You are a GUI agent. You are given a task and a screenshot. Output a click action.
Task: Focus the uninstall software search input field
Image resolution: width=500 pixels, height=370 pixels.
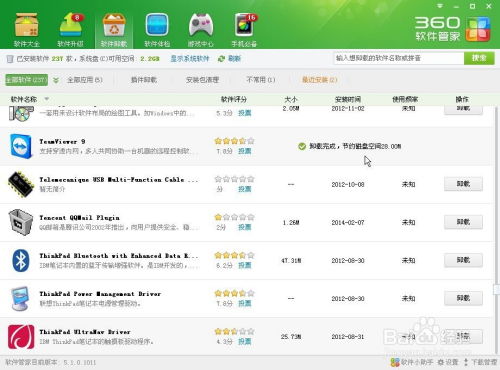[399, 58]
